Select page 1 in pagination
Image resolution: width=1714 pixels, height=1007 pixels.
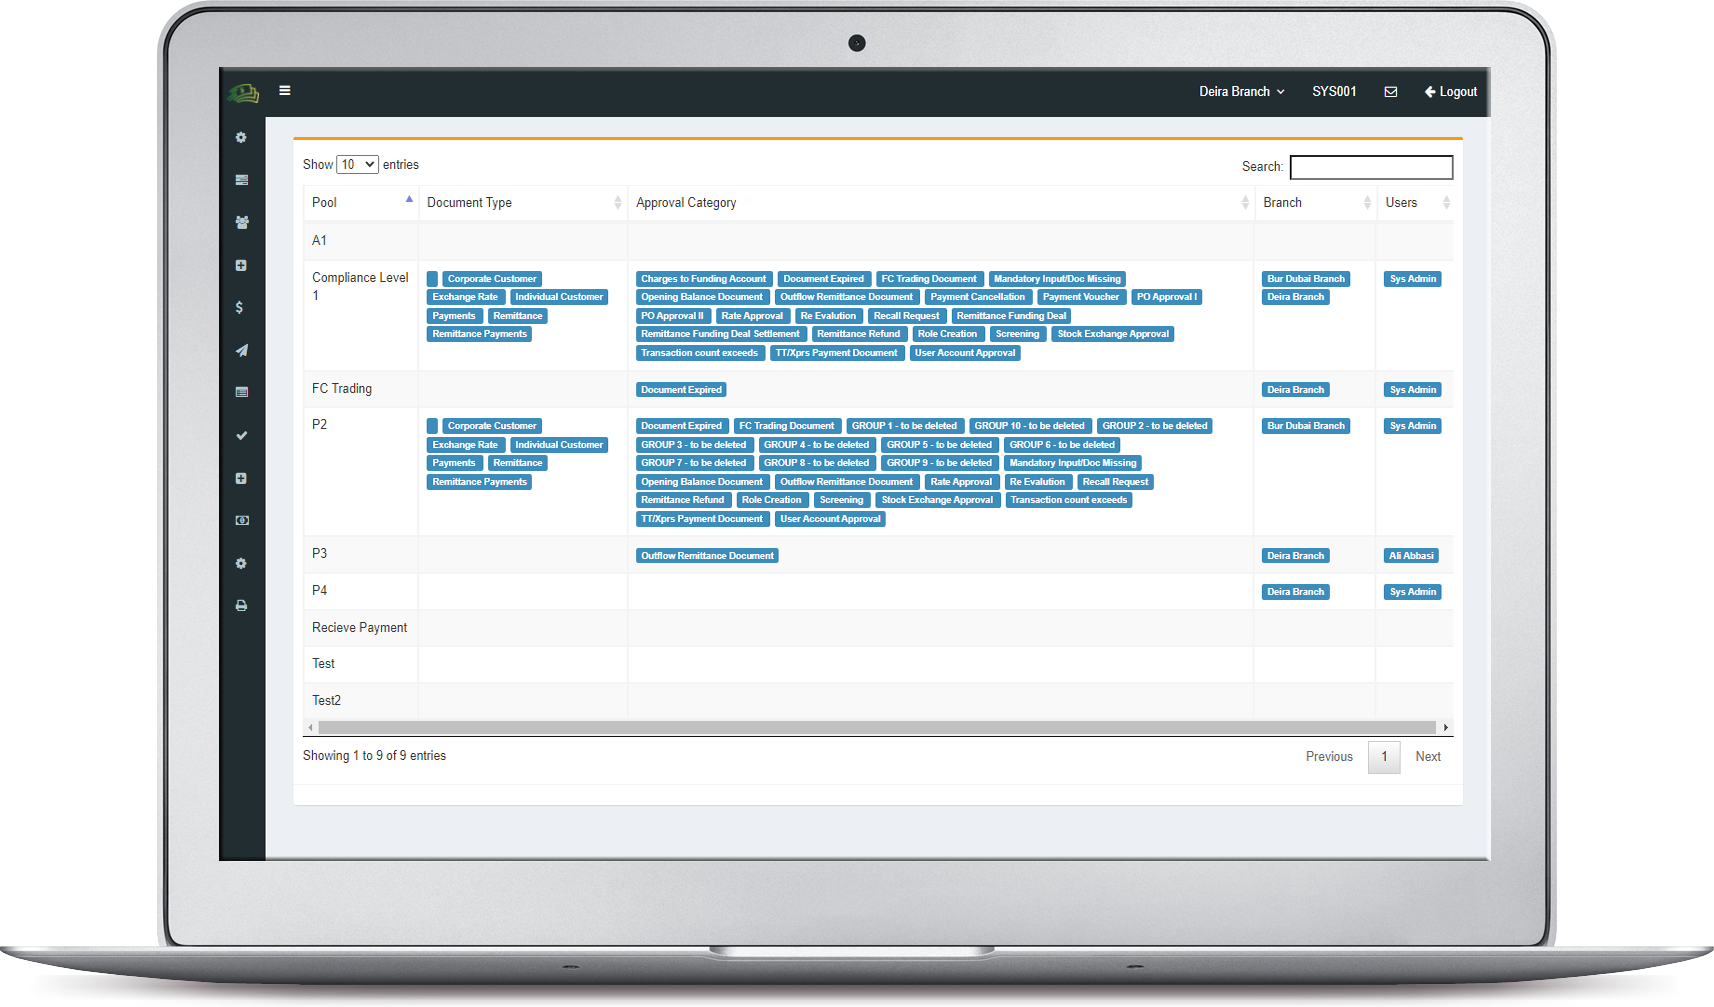pyautogui.click(x=1384, y=757)
